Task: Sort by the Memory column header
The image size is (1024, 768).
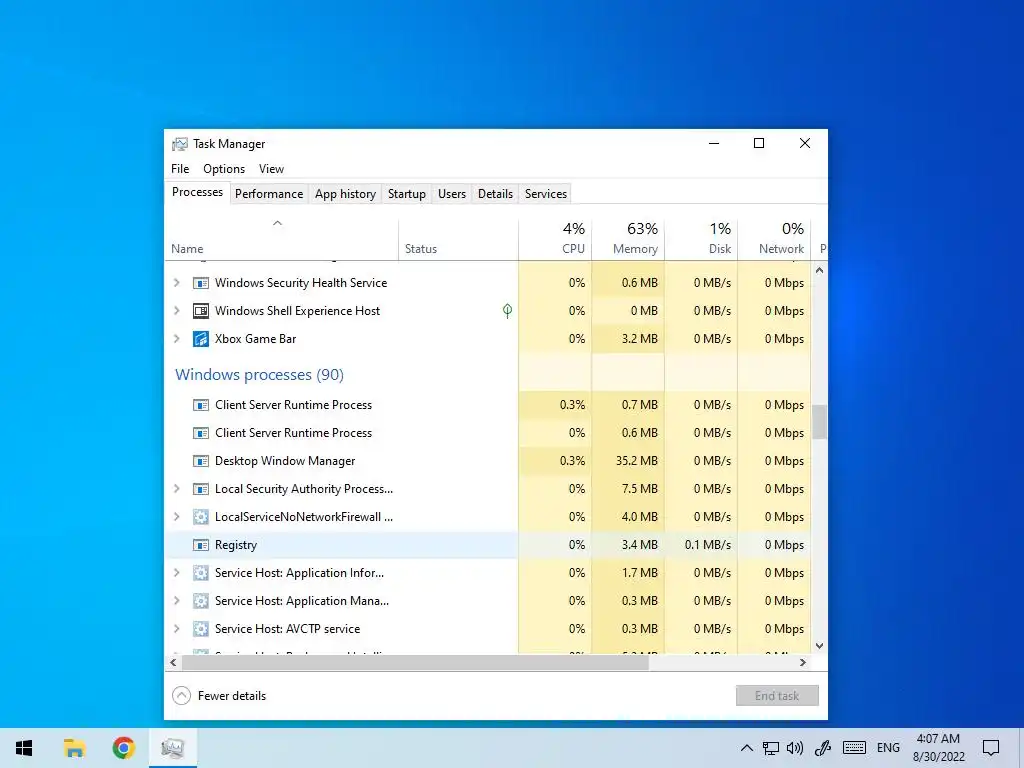Action: 628,239
